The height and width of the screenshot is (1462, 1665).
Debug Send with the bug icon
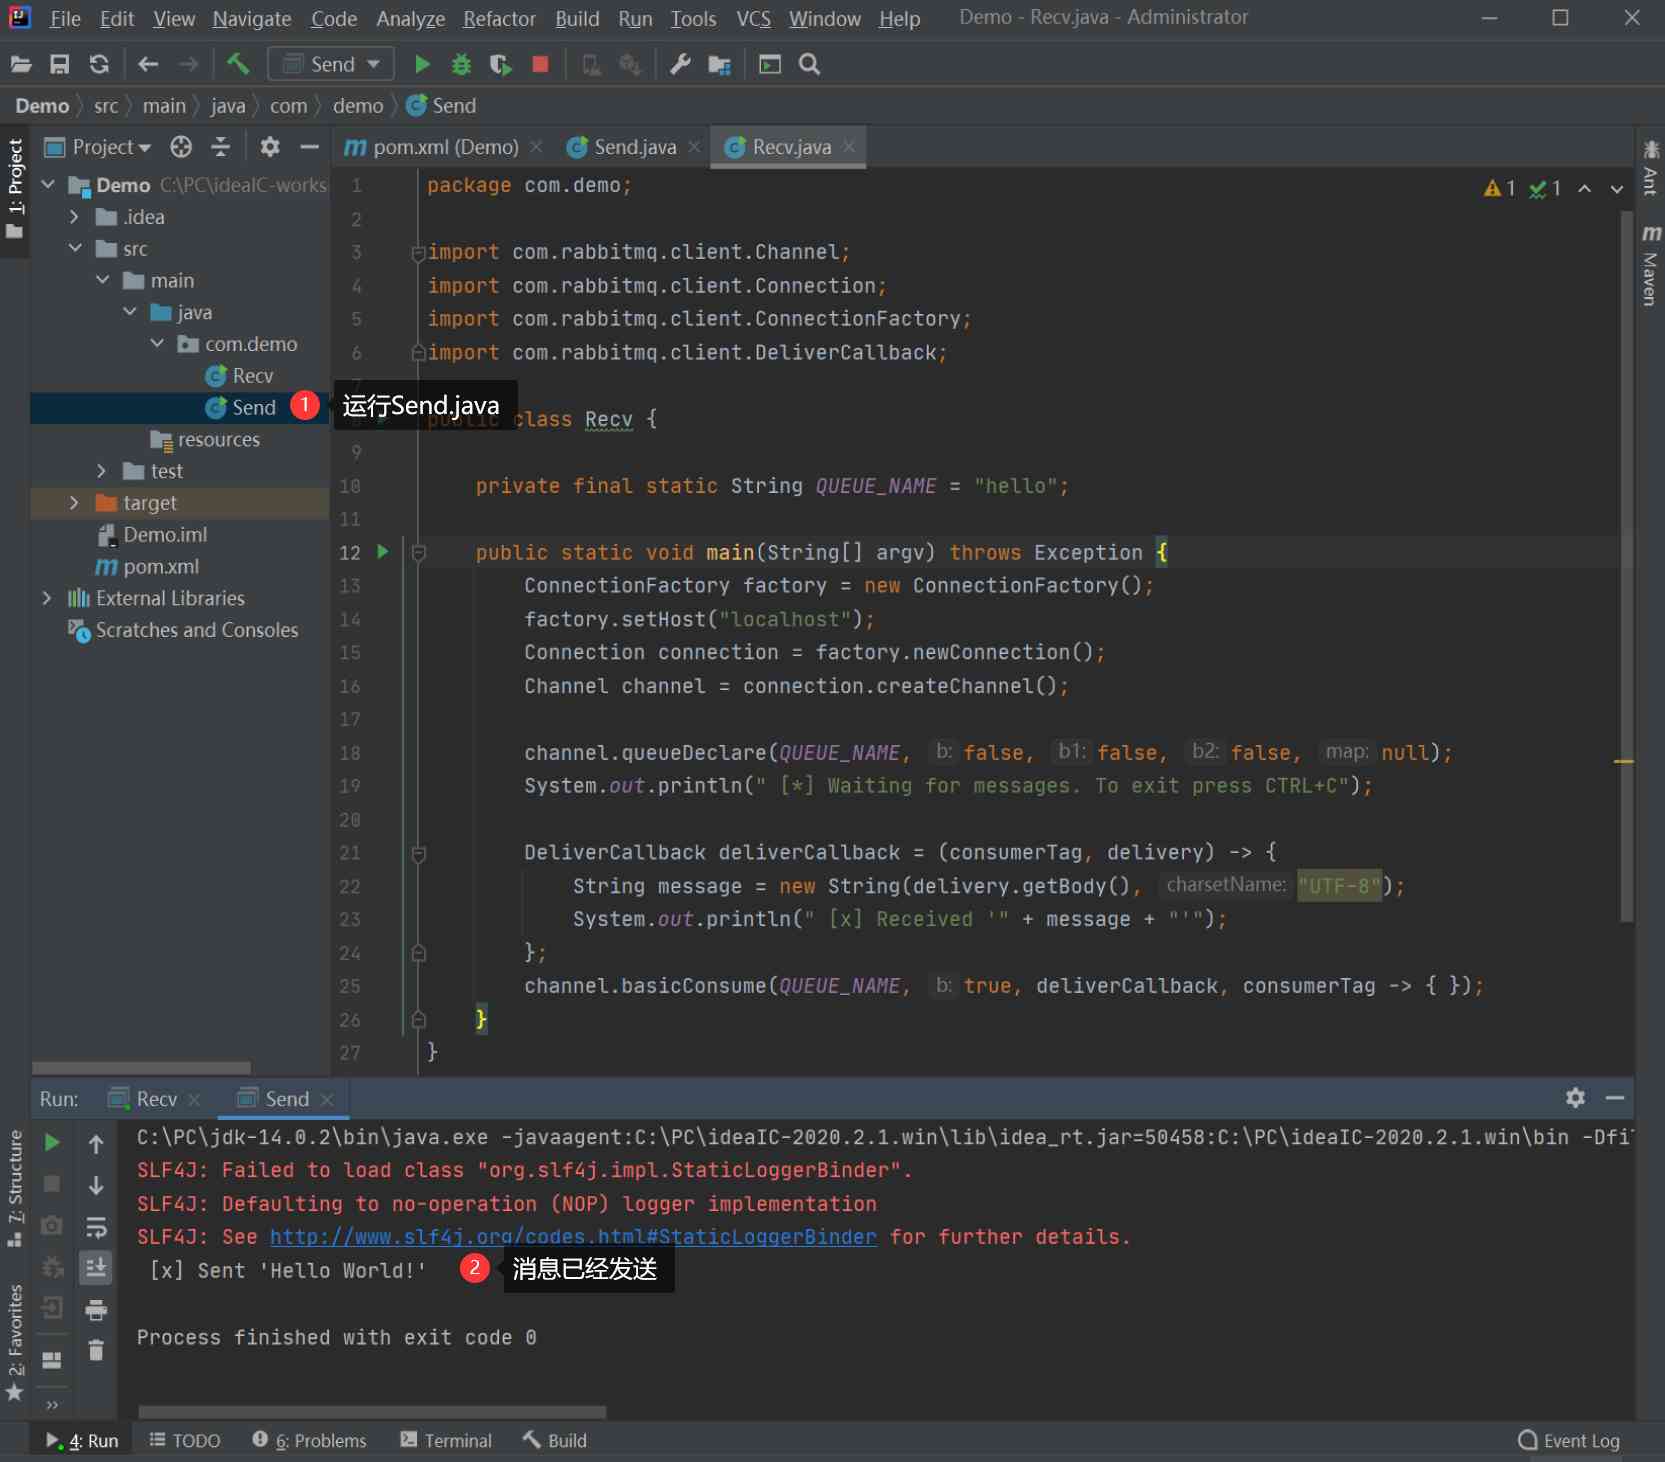click(461, 65)
